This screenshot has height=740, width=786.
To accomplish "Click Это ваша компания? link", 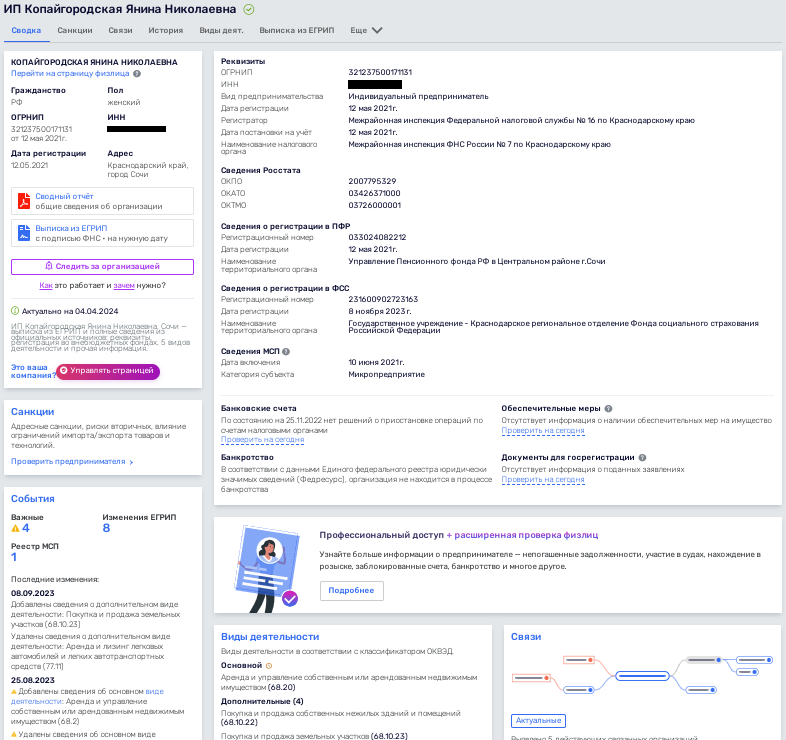I will (x=33, y=372).
